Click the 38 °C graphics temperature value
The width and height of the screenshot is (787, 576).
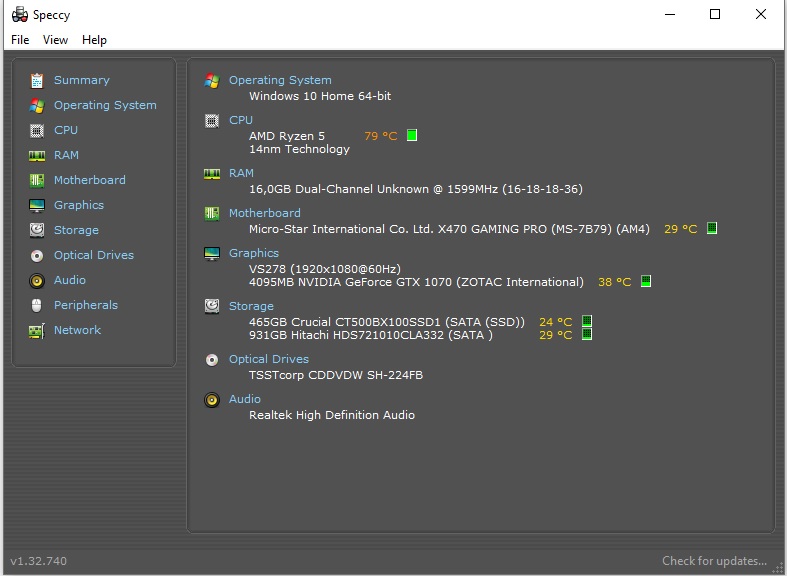[615, 282]
